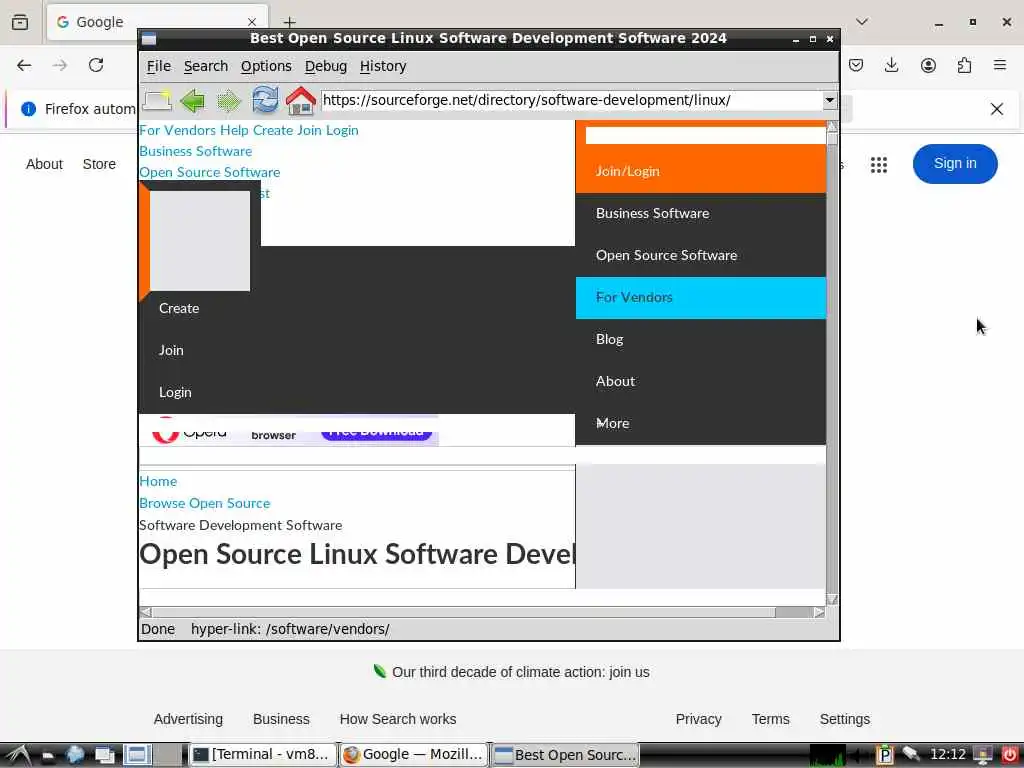Open a new Firefox tab with plus
The image size is (1024, 768).
point(289,22)
